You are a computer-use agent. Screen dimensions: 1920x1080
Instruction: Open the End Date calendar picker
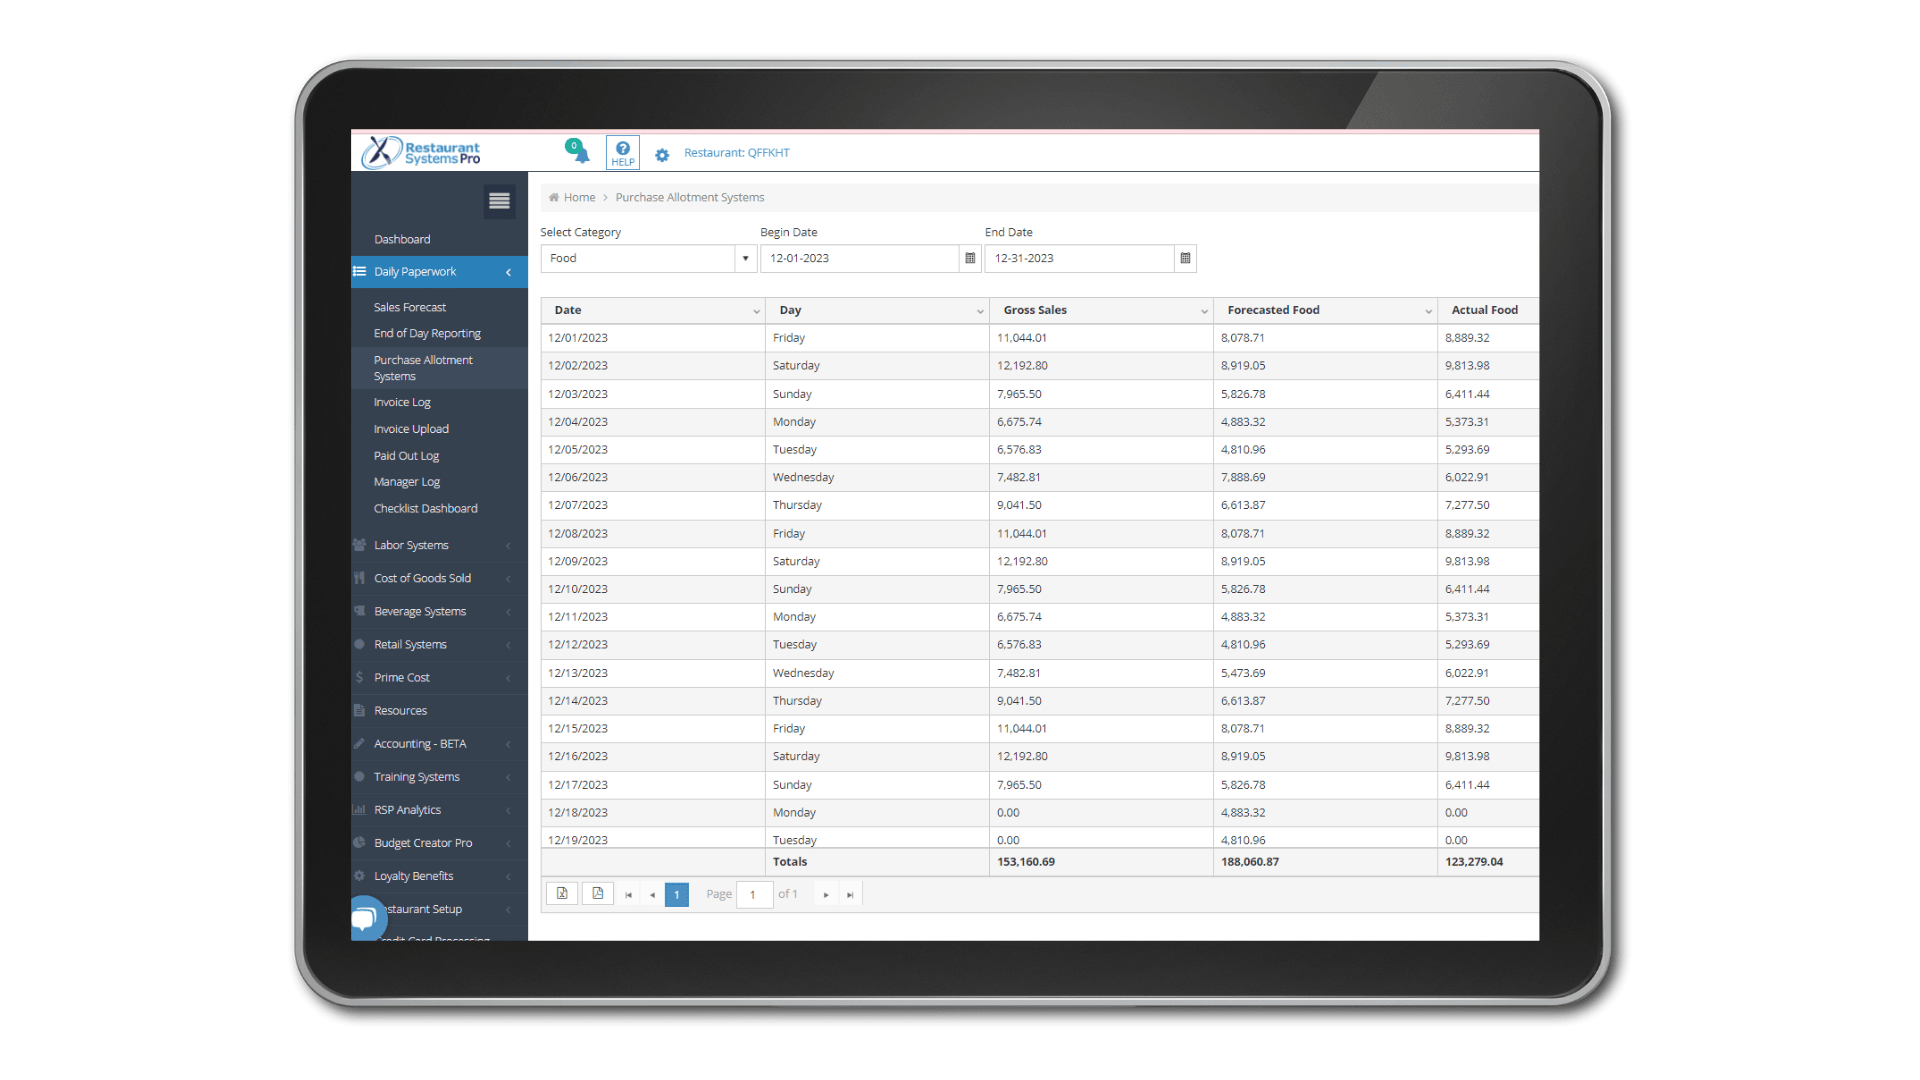pyautogui.click(x=1185, y=258)
